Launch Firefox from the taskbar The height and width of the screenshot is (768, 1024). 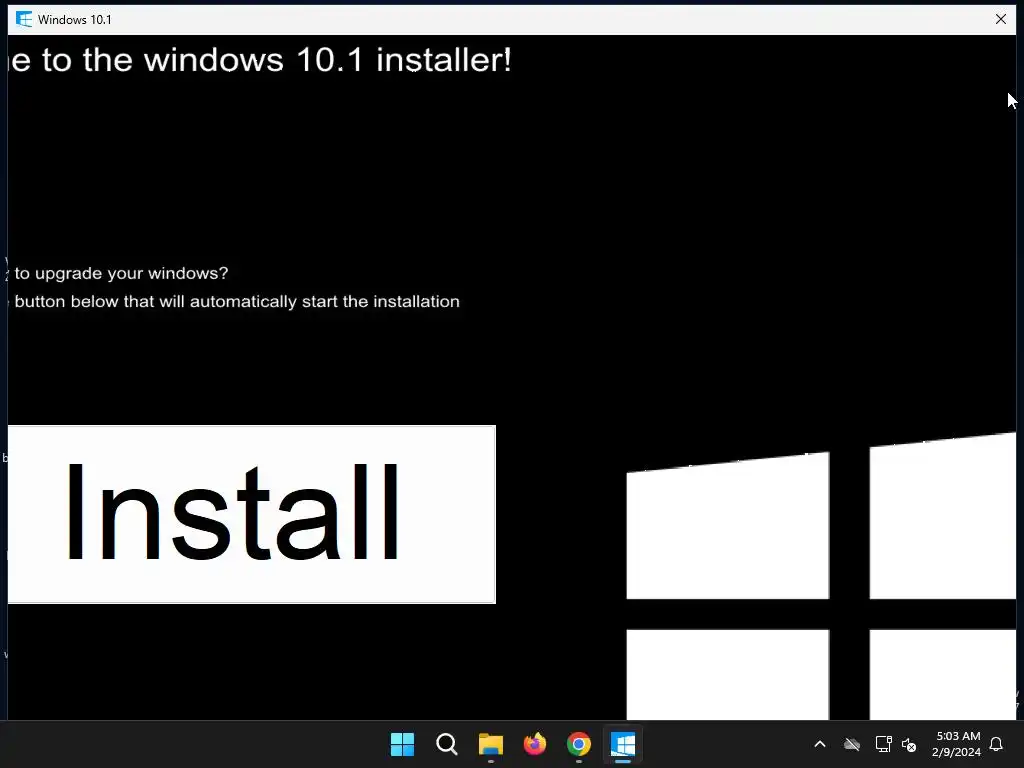pyautogui.click(x=535, y=744)
